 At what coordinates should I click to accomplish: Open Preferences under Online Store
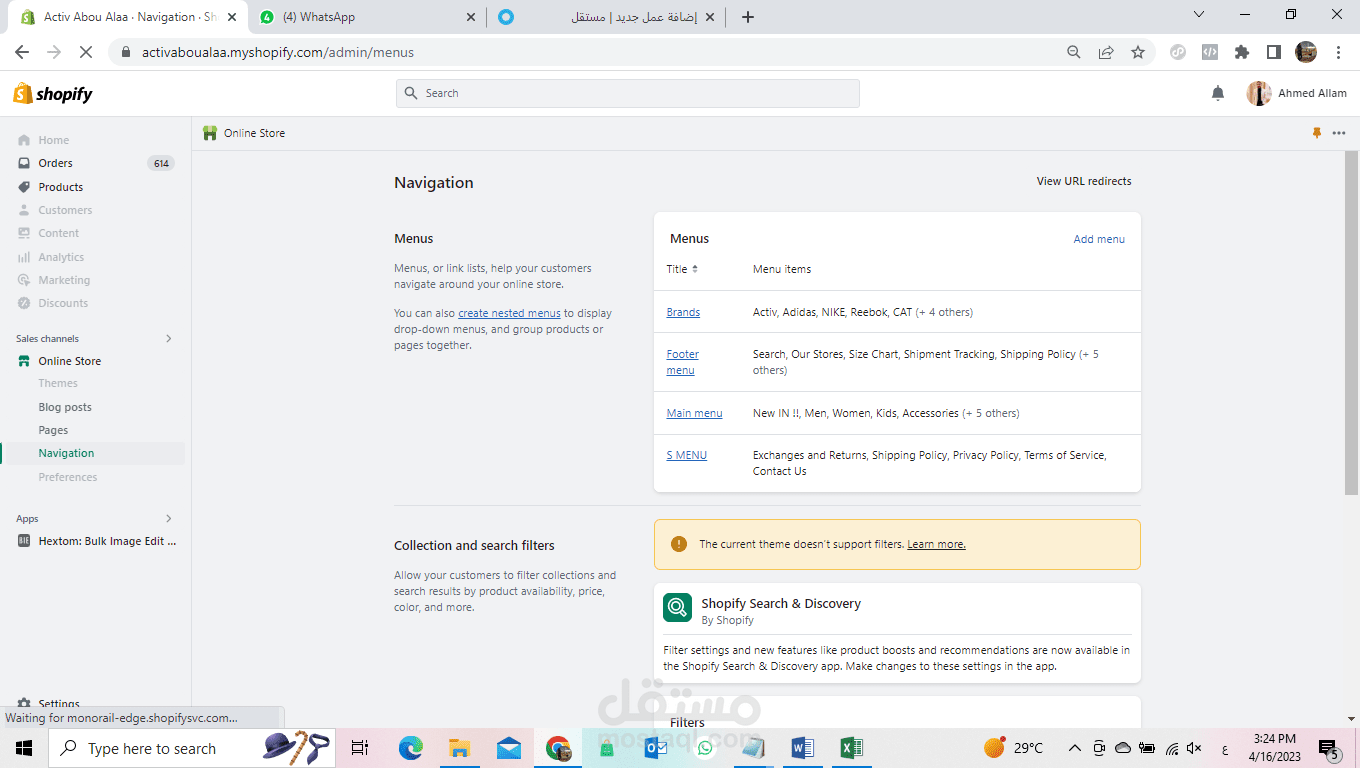pyautogui.click(x=68, y=477)
